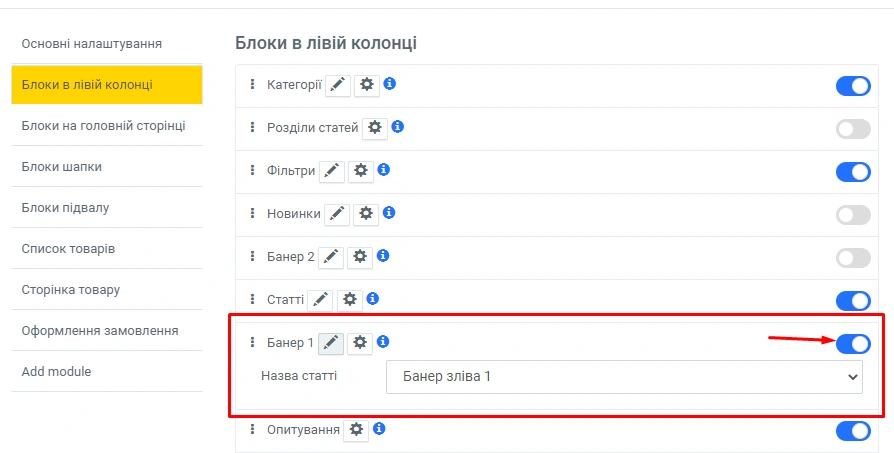Viewport: 894px width, 453px height.
Task: Select Блоки шапки menu item
Action: pyautogui.click(x=62, y=166)
